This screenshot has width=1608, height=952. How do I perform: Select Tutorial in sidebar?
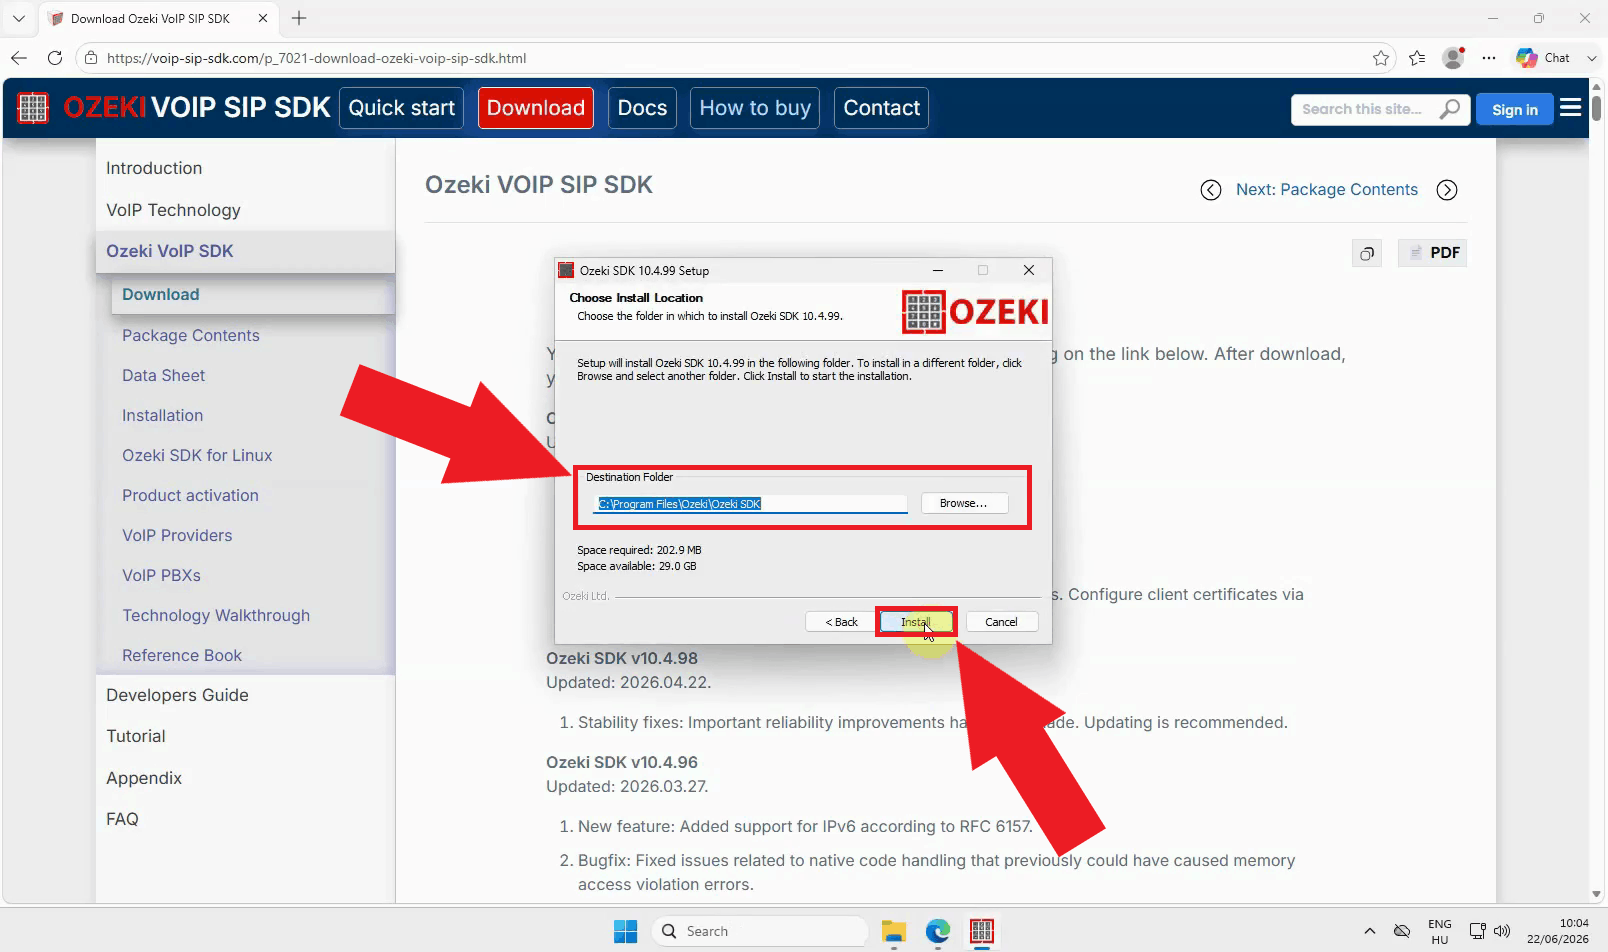136,736
